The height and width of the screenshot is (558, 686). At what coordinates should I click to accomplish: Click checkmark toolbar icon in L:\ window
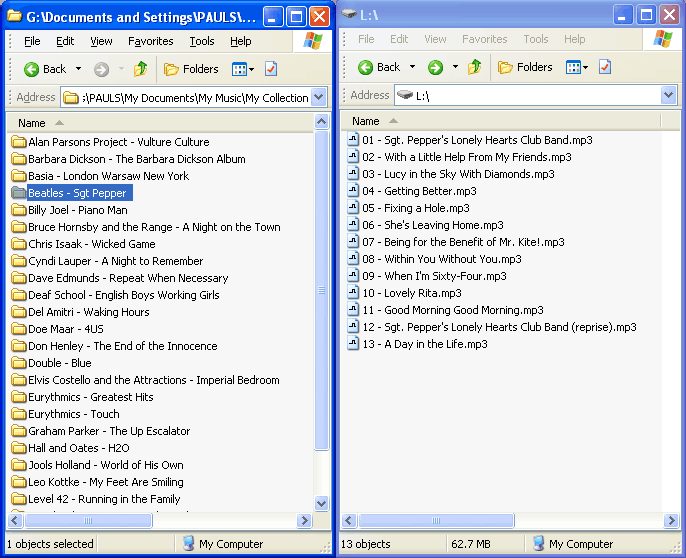(605, 67)
